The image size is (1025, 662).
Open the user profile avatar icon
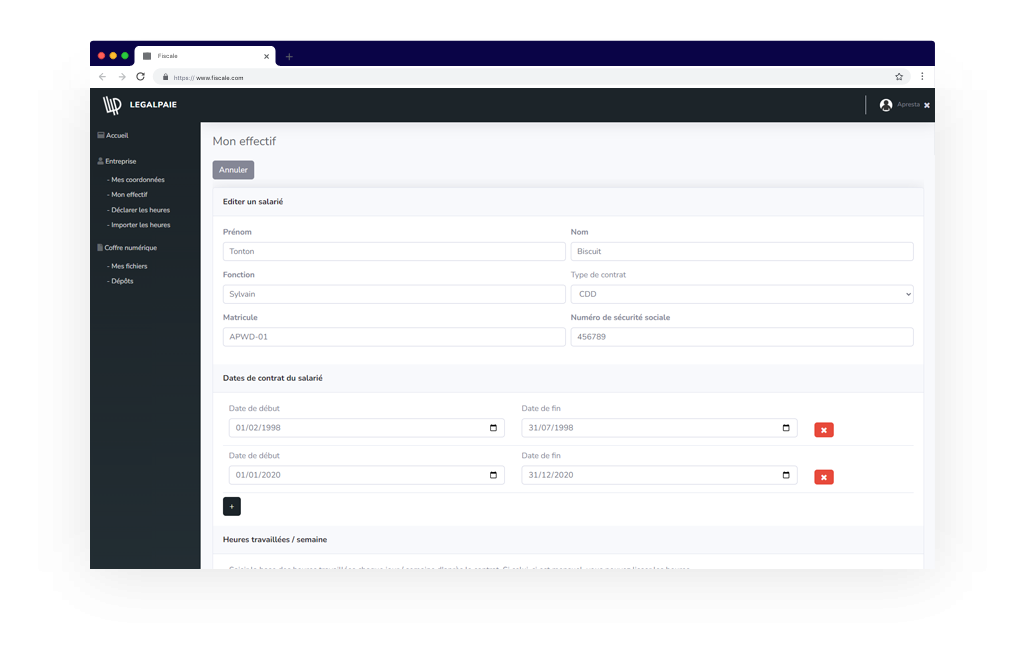pyautogui.click(x=885, y=105)
